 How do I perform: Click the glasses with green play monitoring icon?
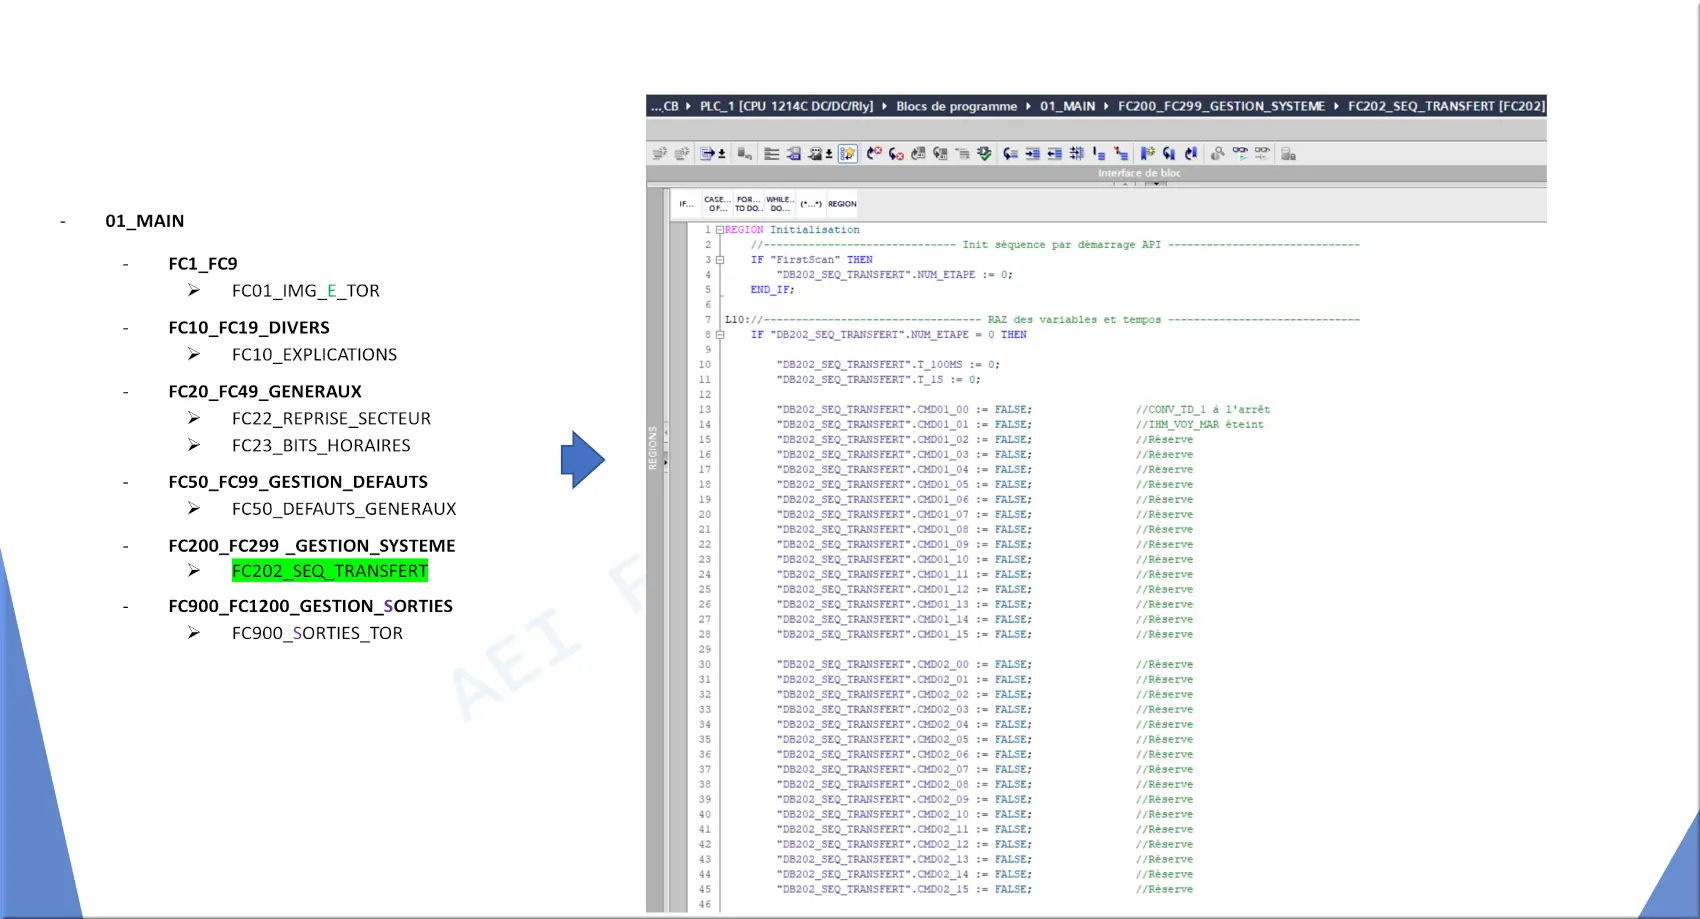1240,153
